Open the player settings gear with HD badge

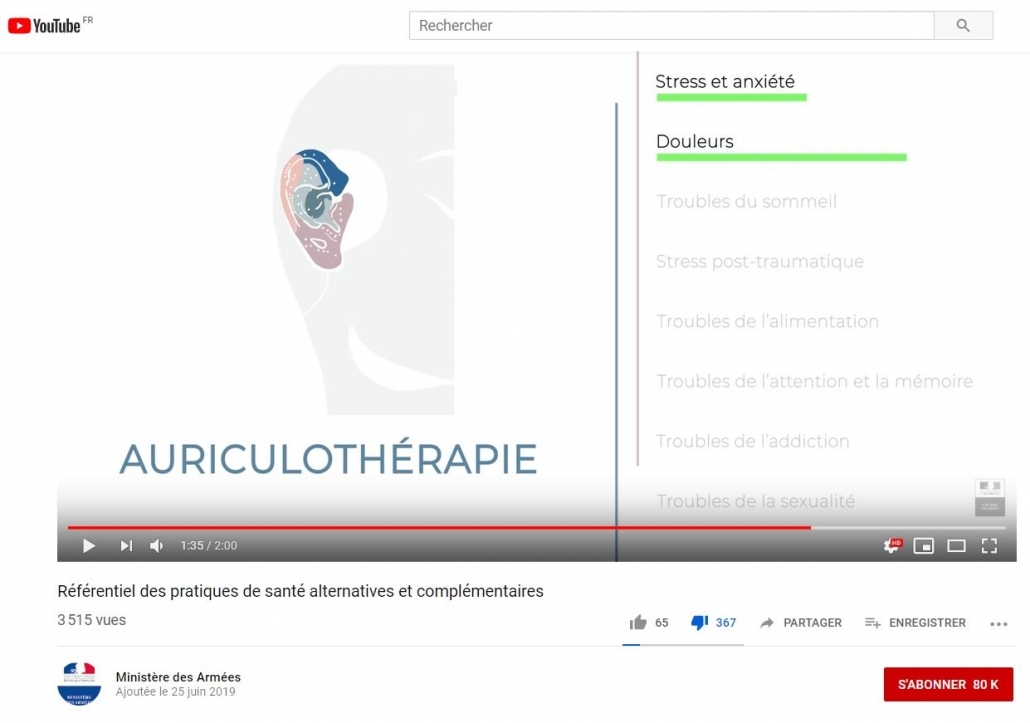pyautogui.click(x=891, y=546)
